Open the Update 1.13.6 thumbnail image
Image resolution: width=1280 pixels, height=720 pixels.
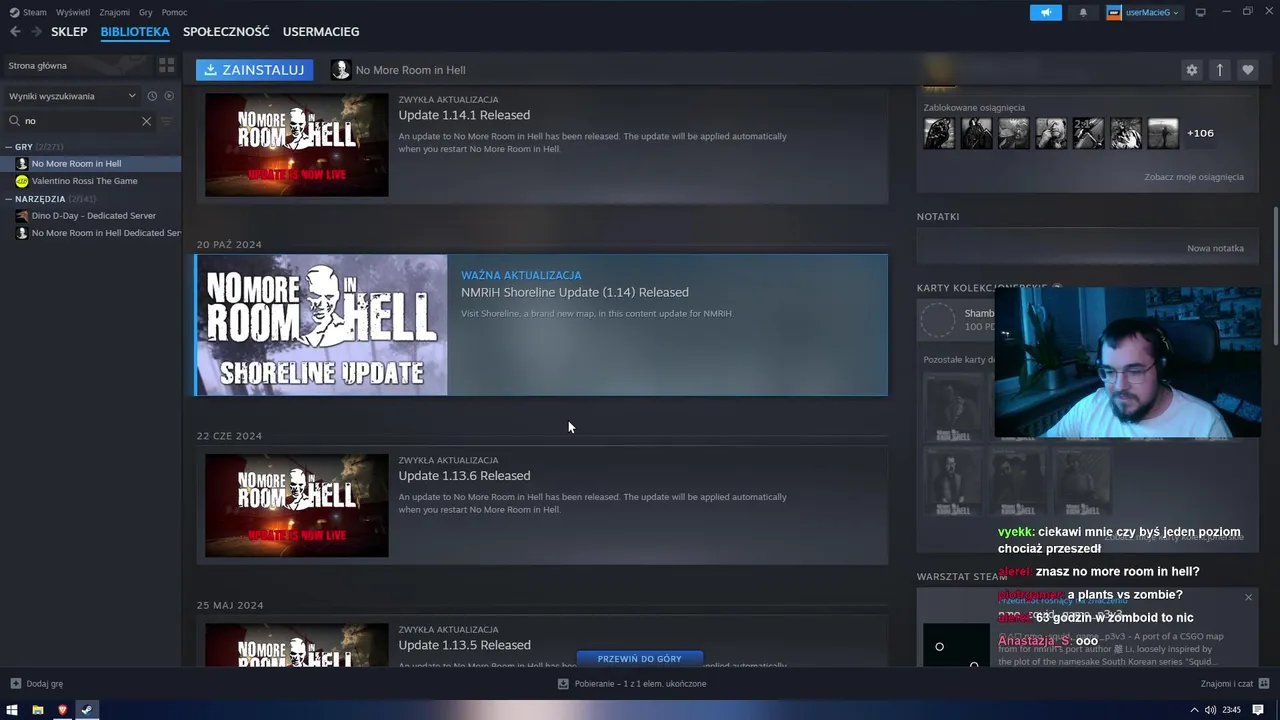tap(297, 506)
